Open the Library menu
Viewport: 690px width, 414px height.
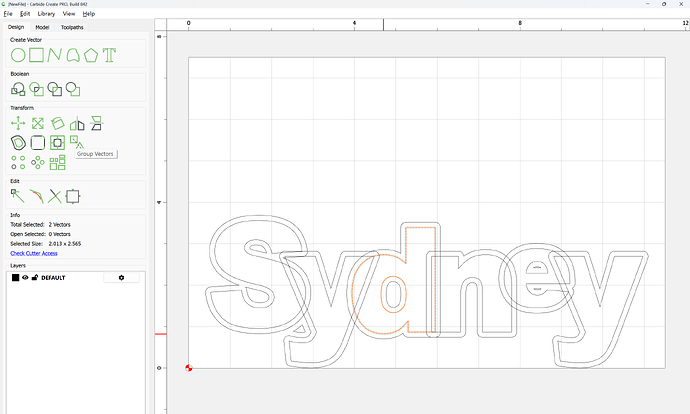tap(46, 14)
